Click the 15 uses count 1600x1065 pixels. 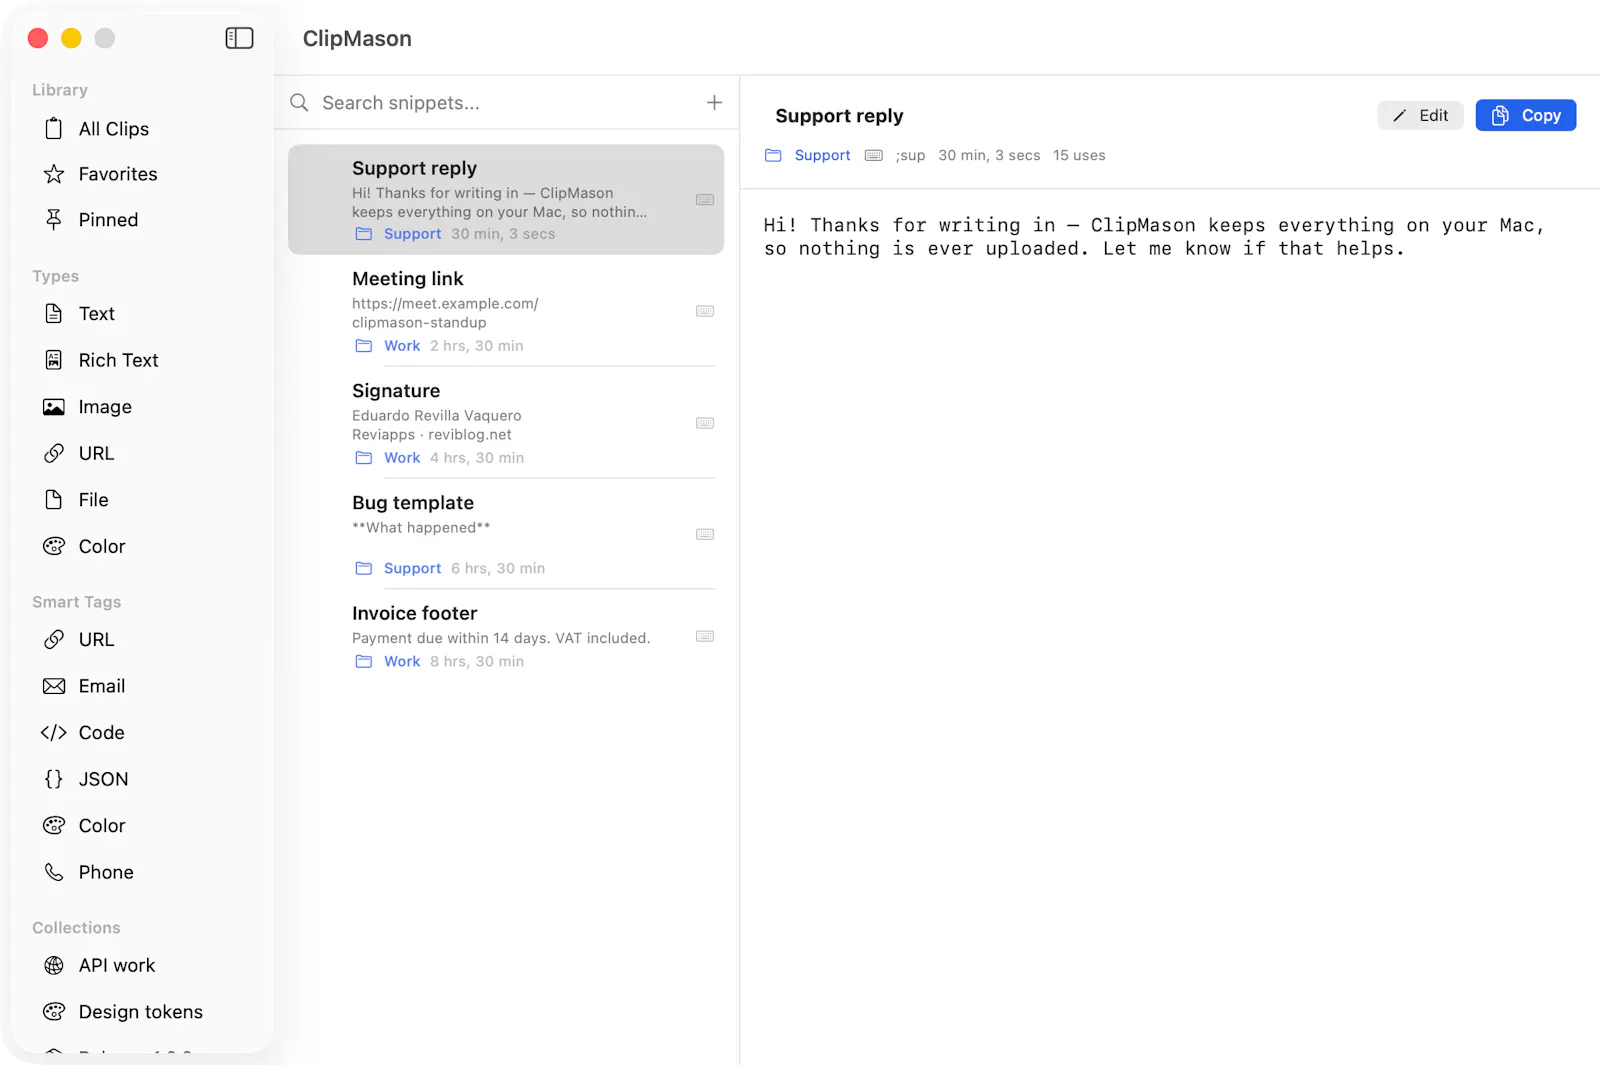click(x=1079, y=155)
